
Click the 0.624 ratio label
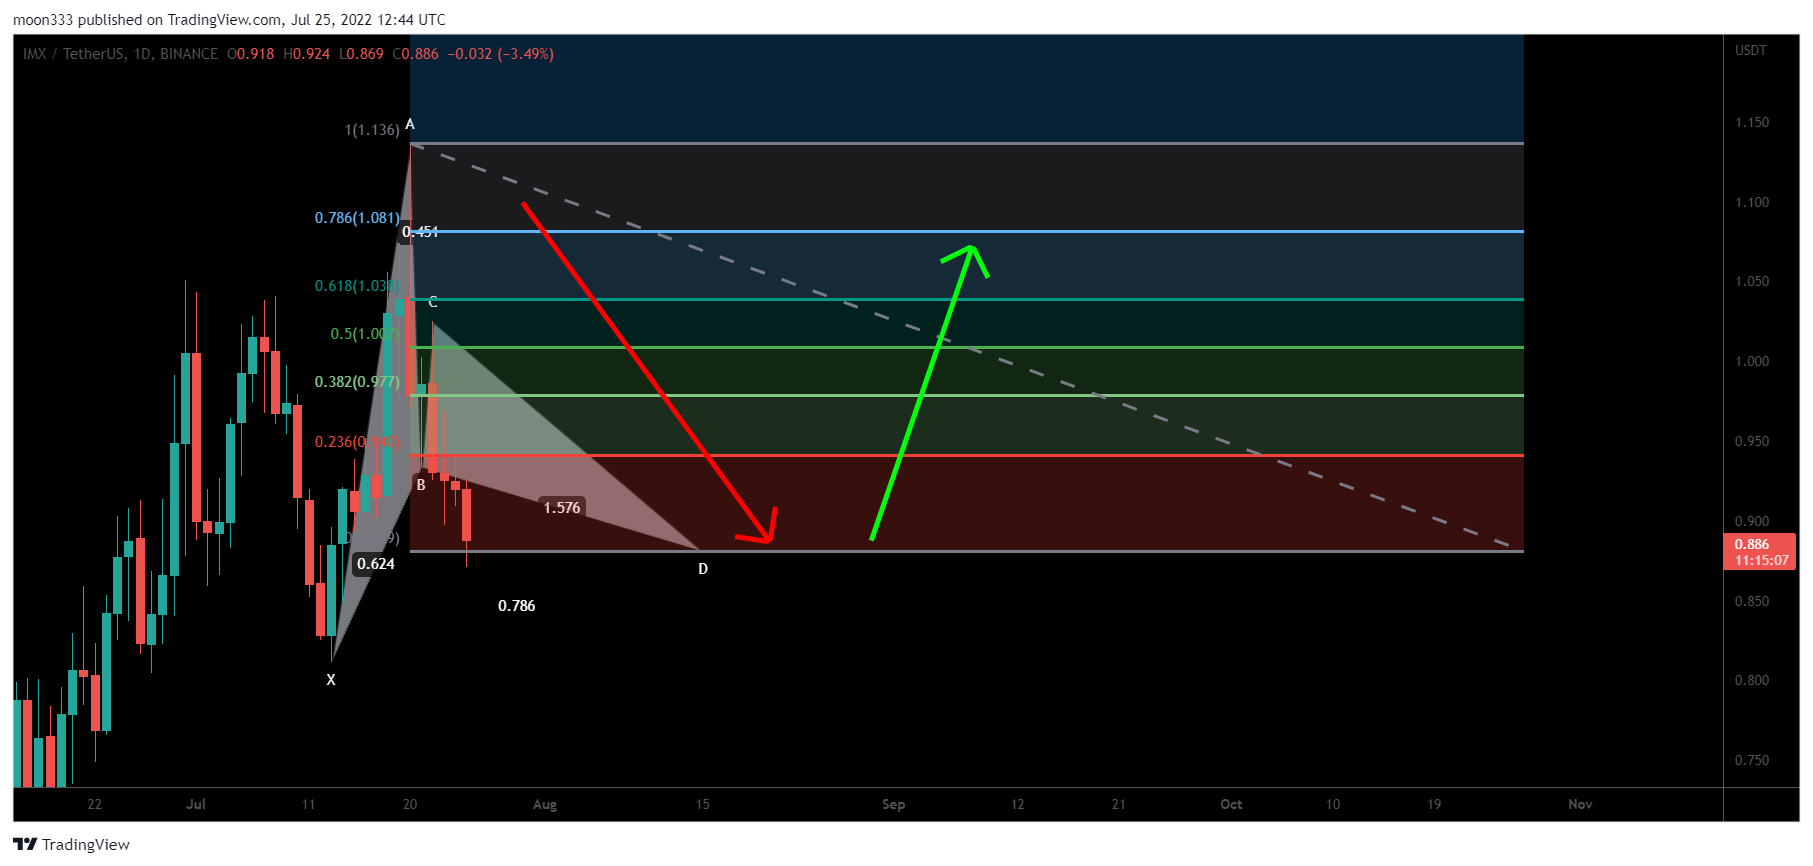376,564
